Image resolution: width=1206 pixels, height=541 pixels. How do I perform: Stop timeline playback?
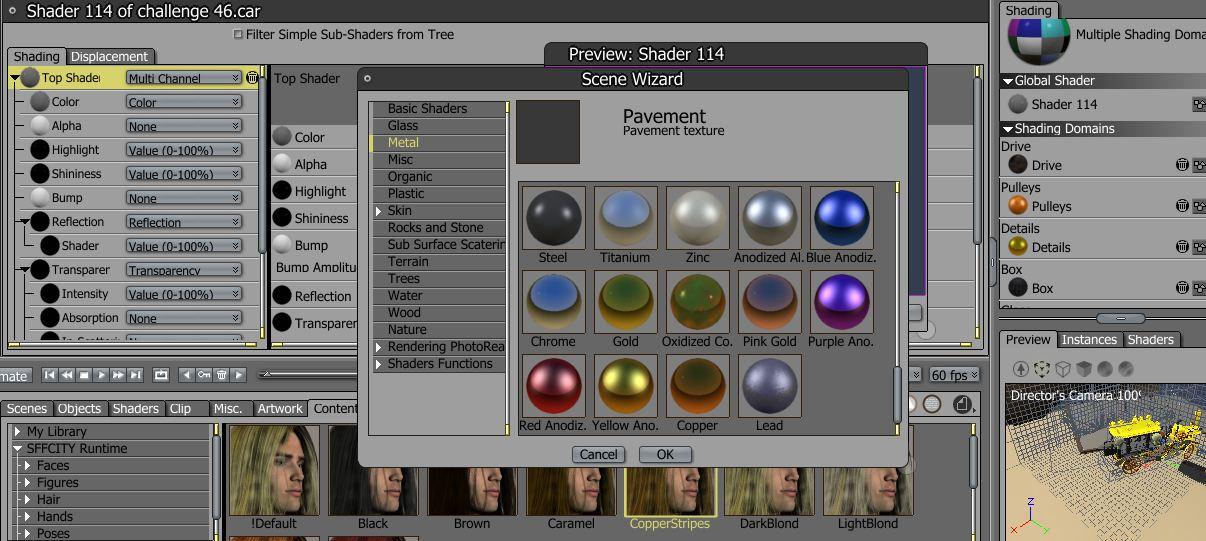point(84,375)
